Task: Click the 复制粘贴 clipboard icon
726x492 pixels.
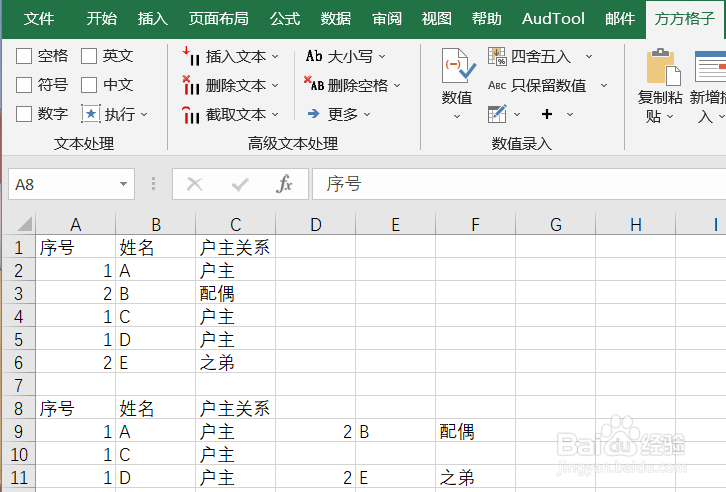Action: pyautogui.click(x=664, y=67)
